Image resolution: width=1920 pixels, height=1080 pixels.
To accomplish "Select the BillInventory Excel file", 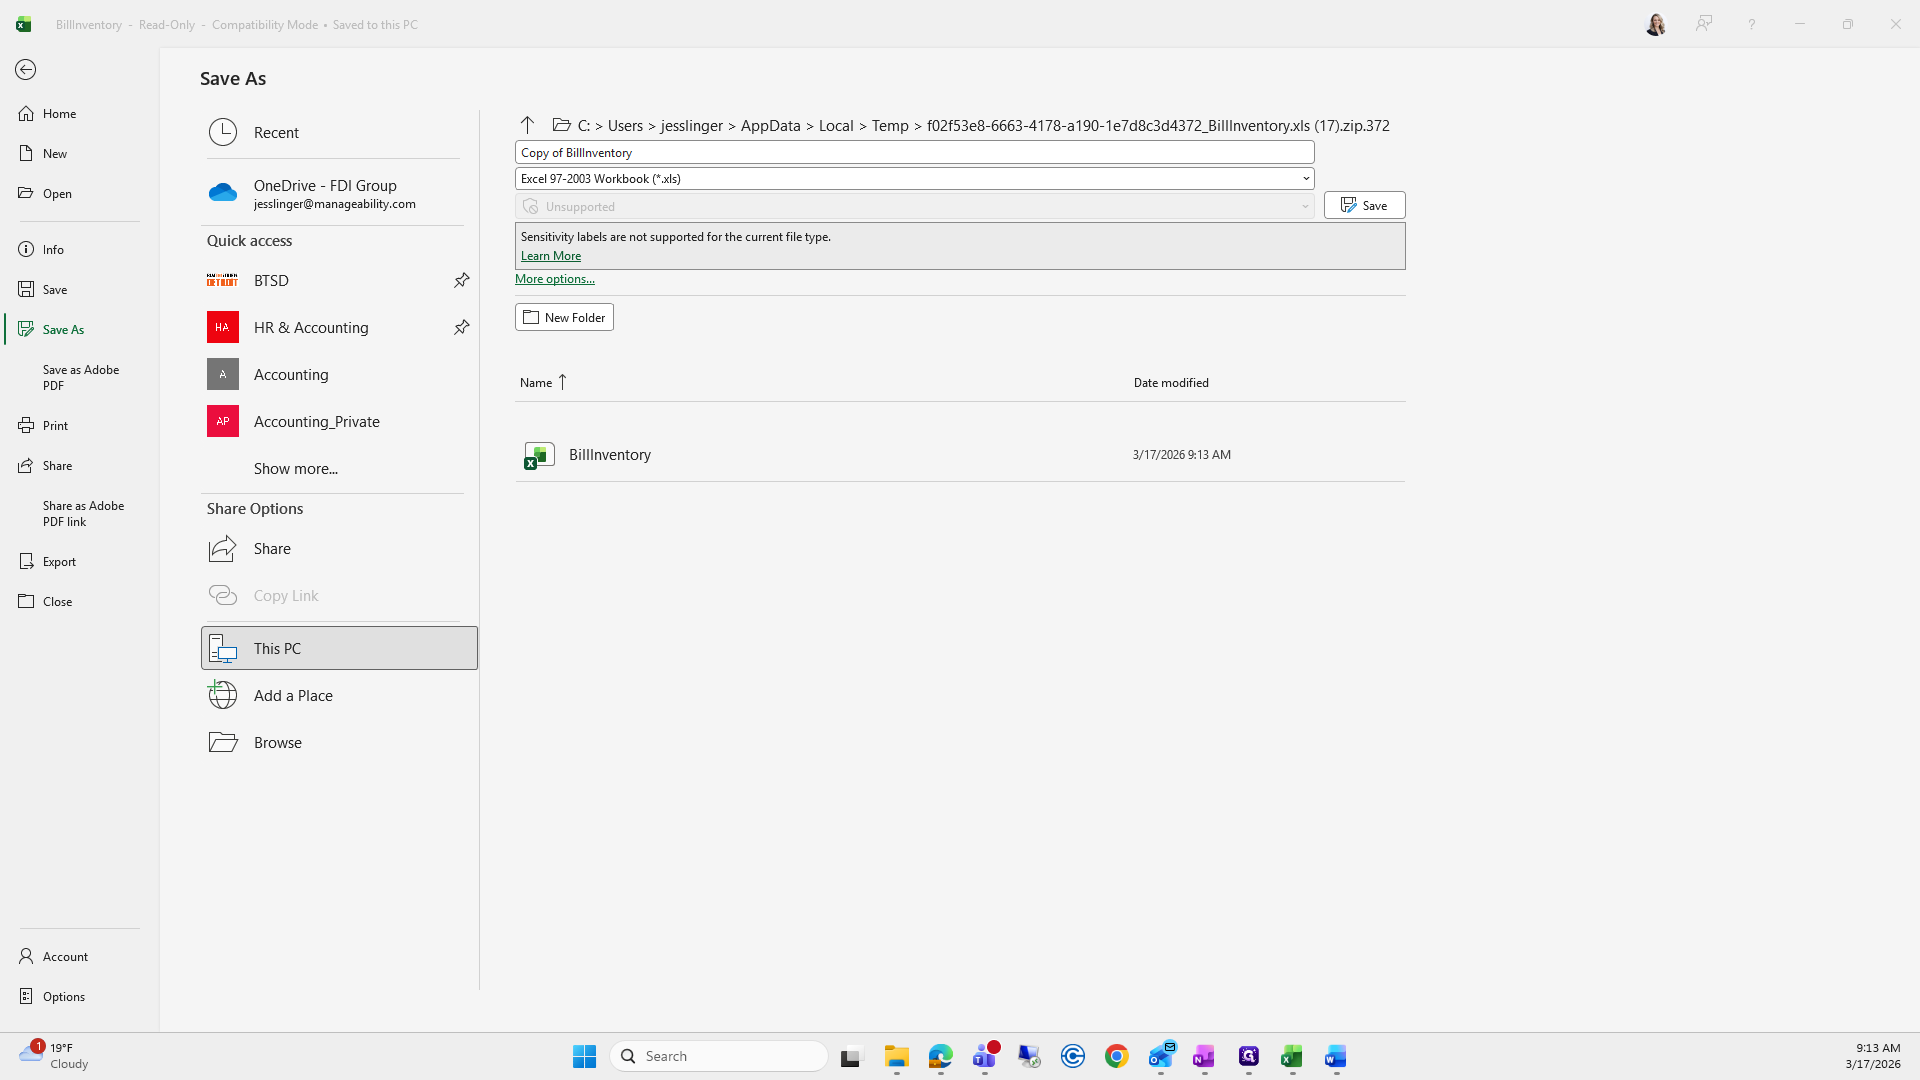I will [609, 454].
